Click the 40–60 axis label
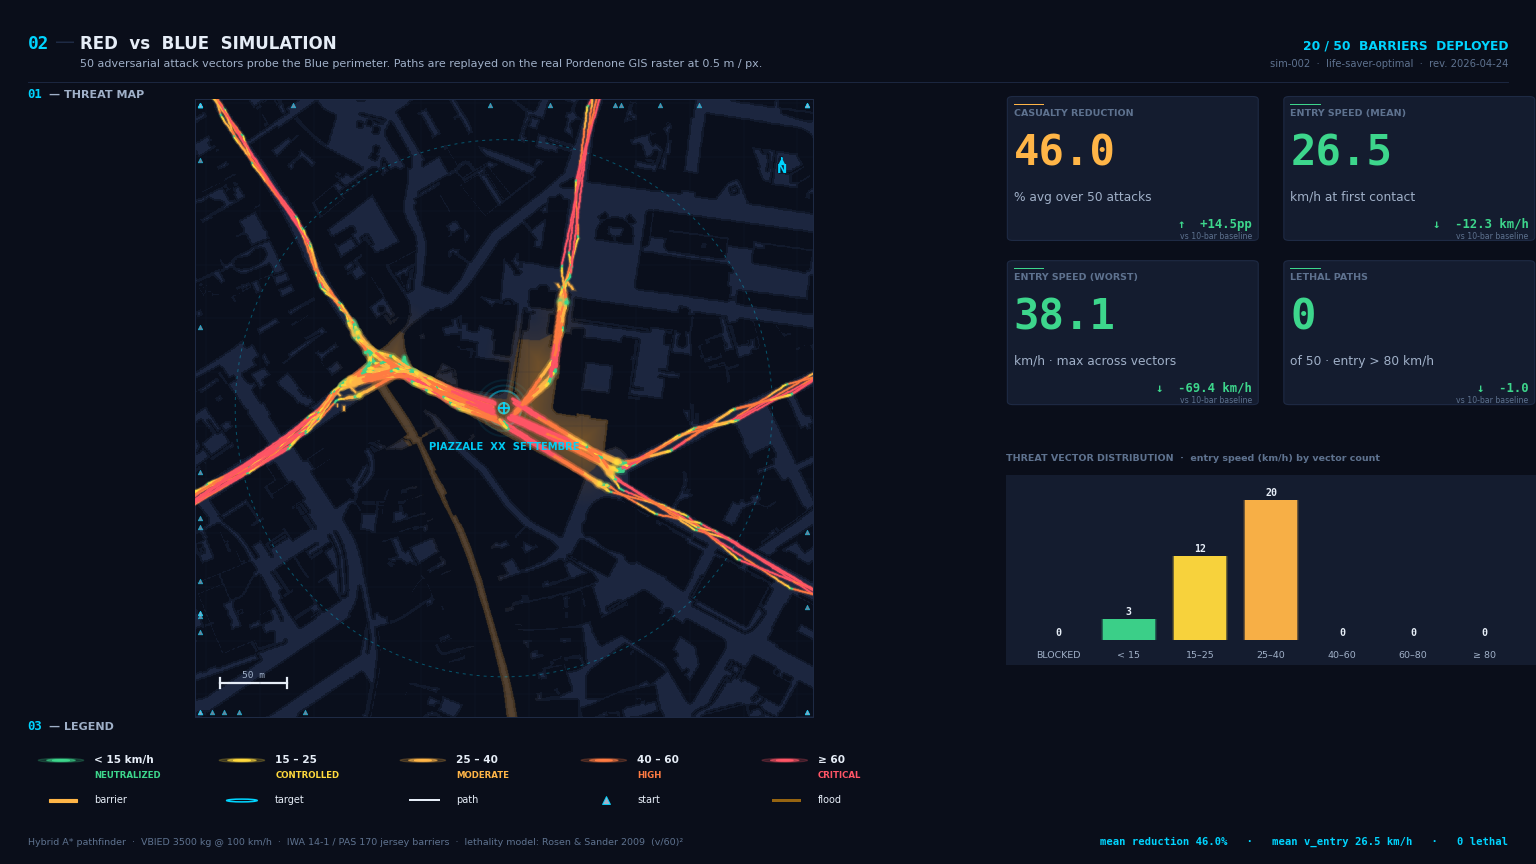 [1342, 655]
